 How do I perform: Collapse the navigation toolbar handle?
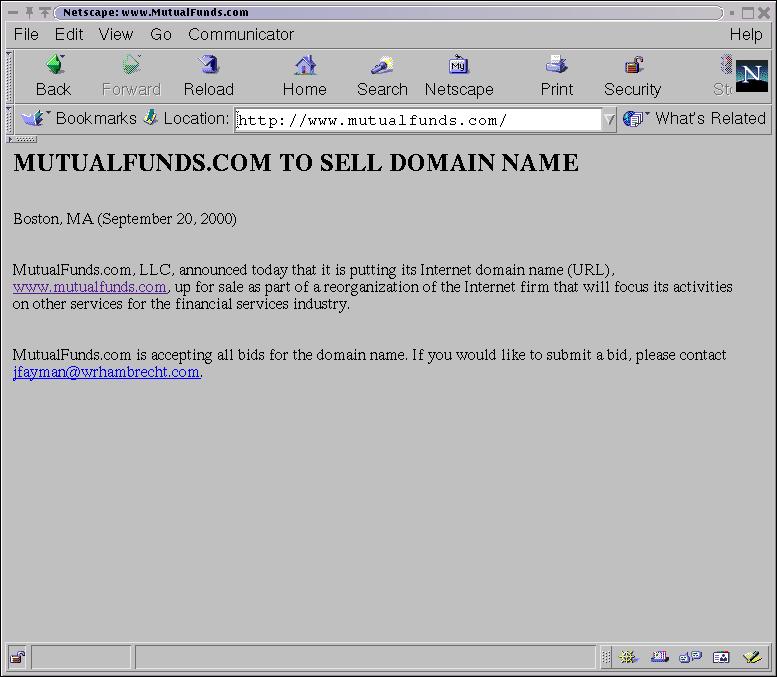point(9,76)
